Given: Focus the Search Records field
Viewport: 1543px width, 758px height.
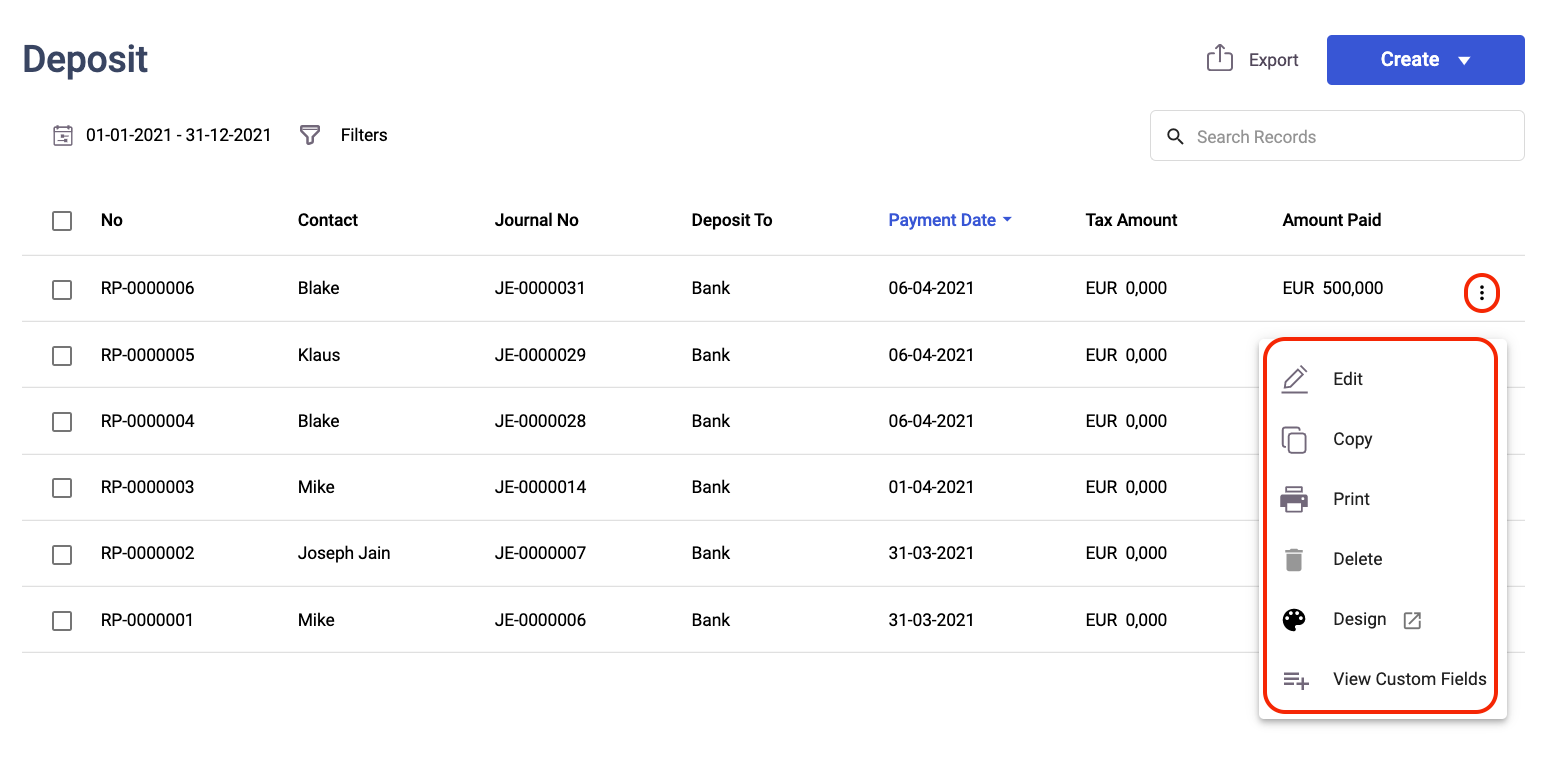Looking at the screenshot, I should click(1337, 136).
